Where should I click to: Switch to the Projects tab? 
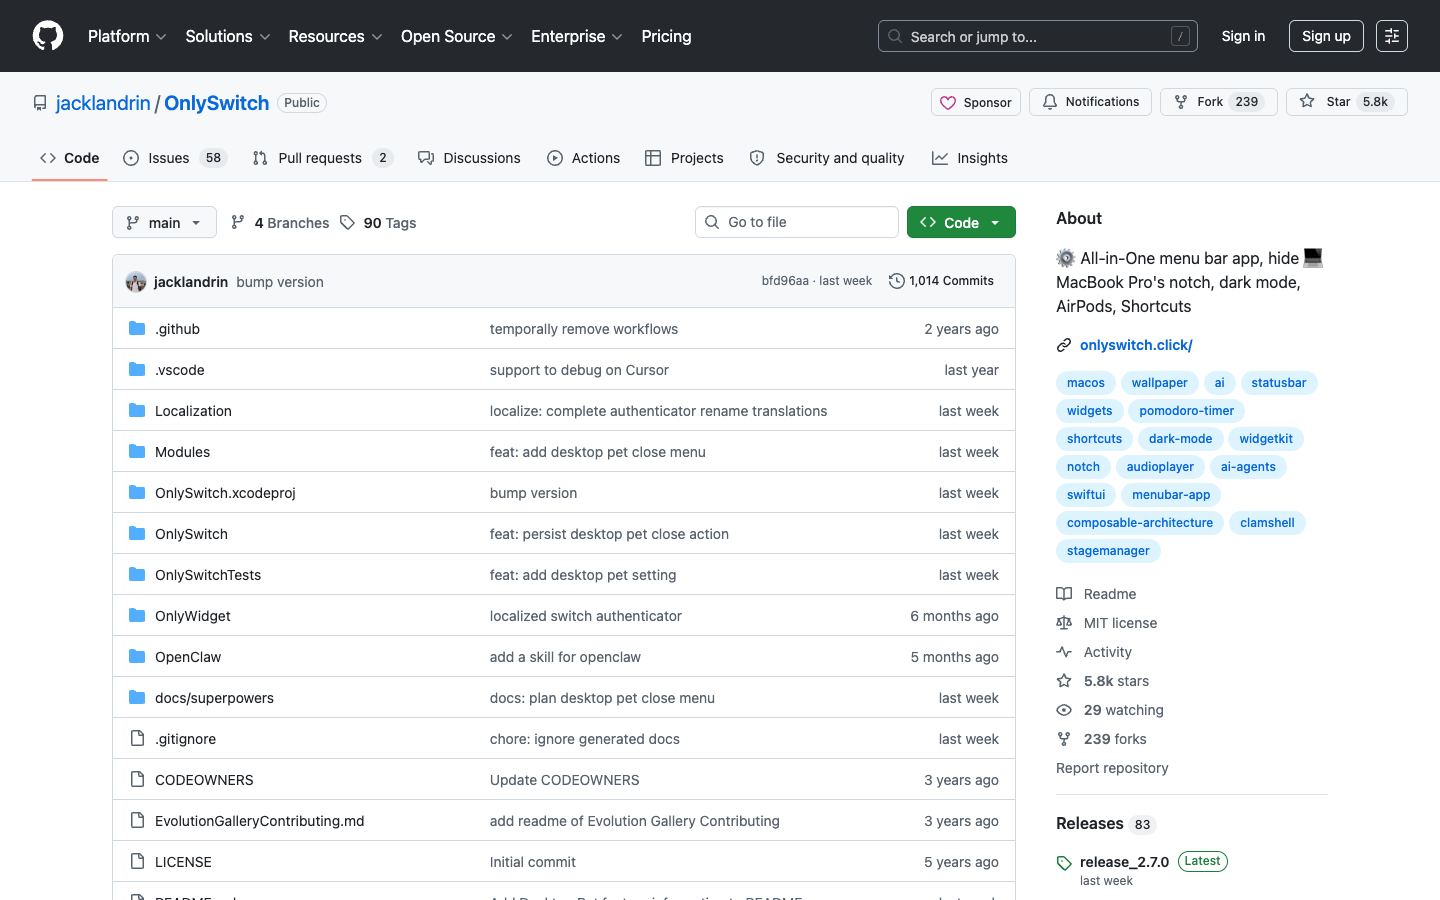pos(684,158)
